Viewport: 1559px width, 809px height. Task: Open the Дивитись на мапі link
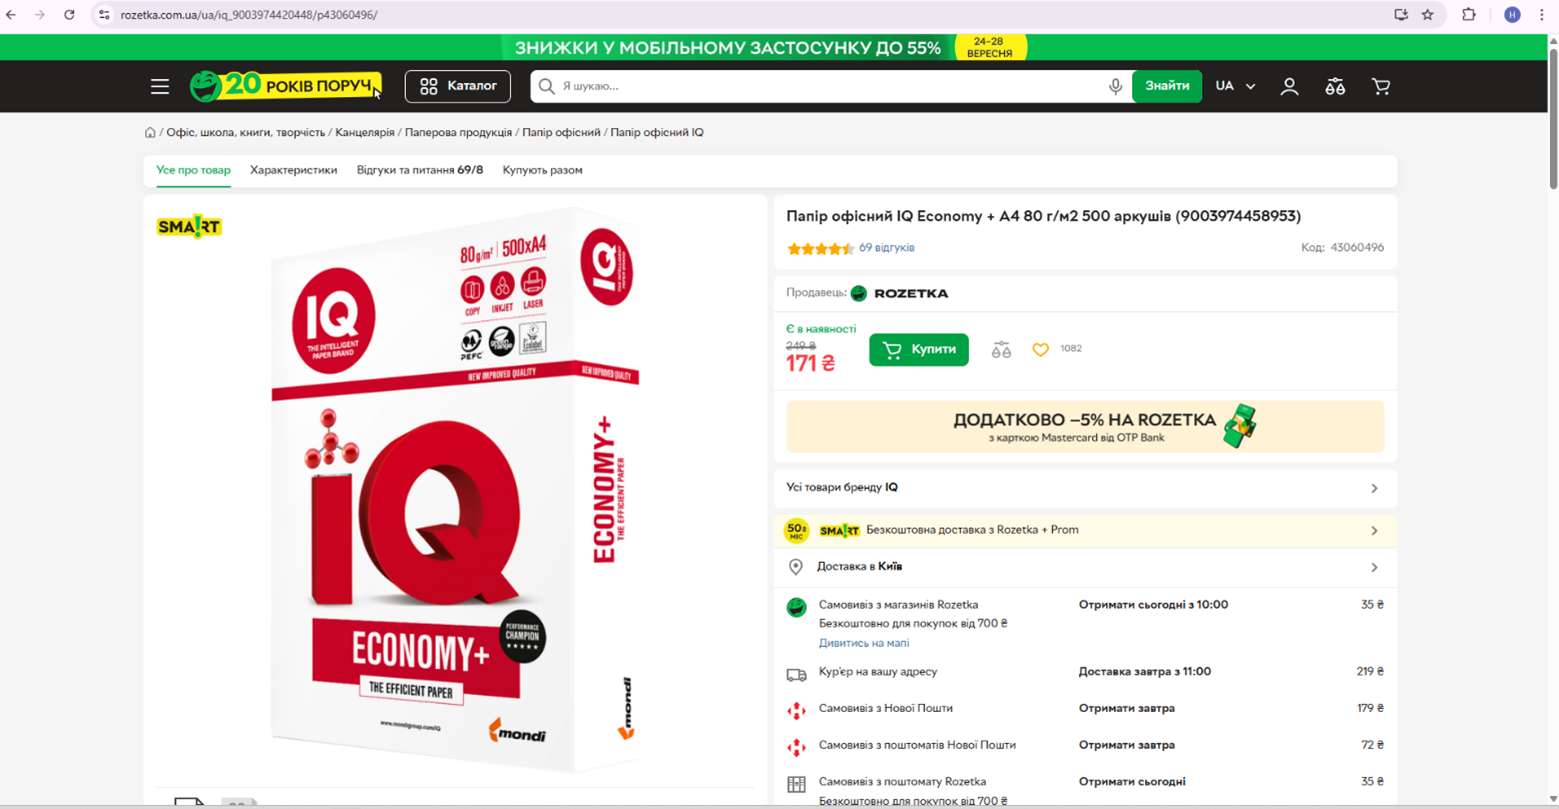pyautogui.click(x=864, y=643)
